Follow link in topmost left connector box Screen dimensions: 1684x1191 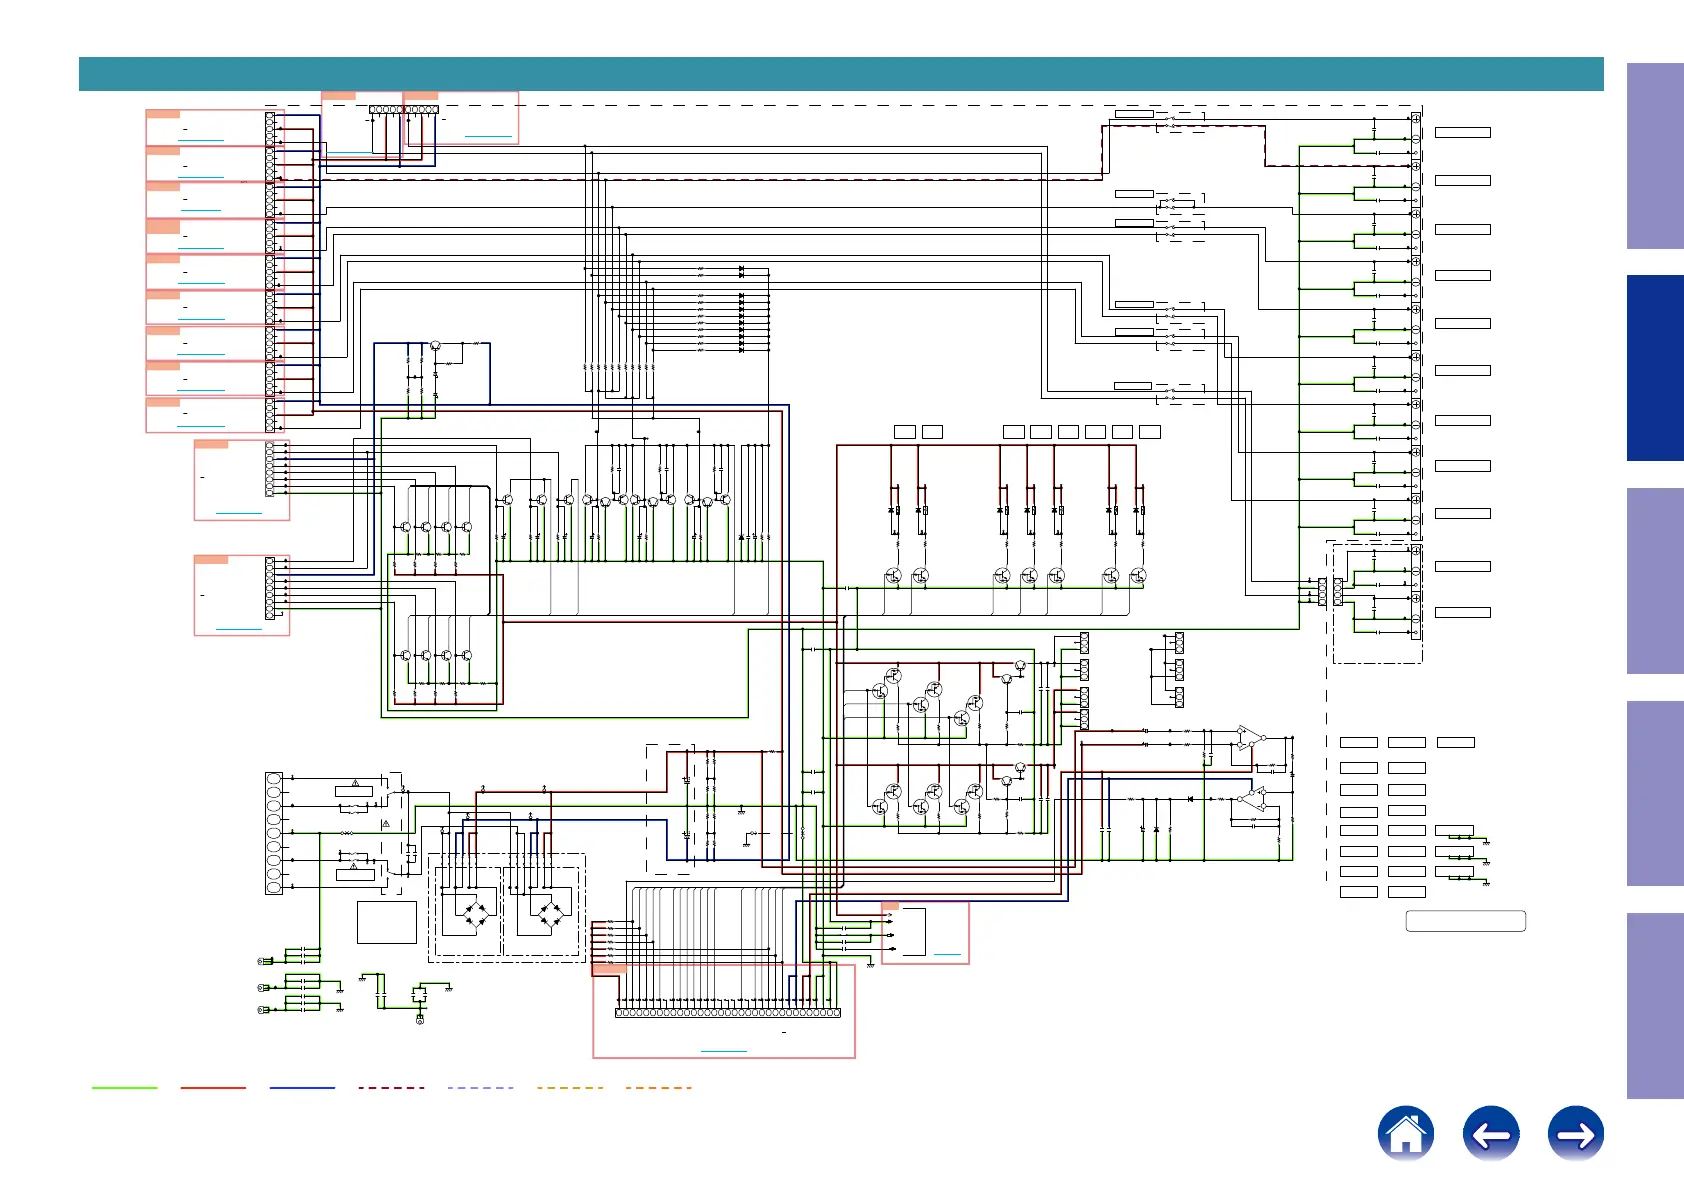click(x=201, y=140)
